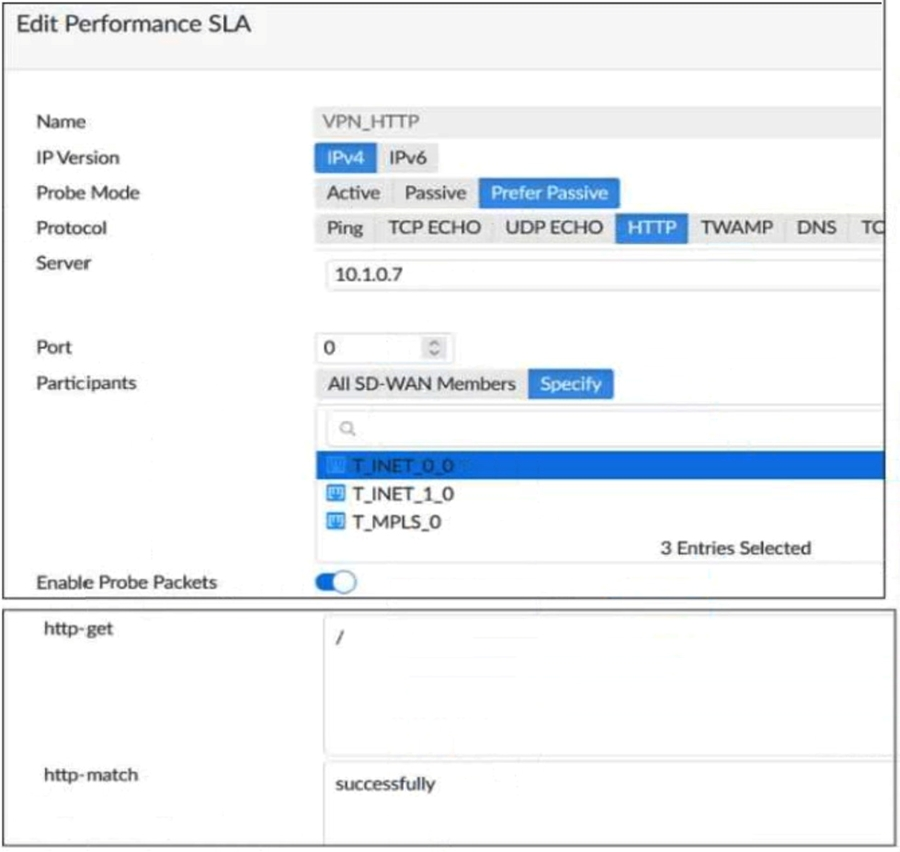Click the T_INET_0_0 interface icon
The image size is (900, 852).
(x=336, y=465)
